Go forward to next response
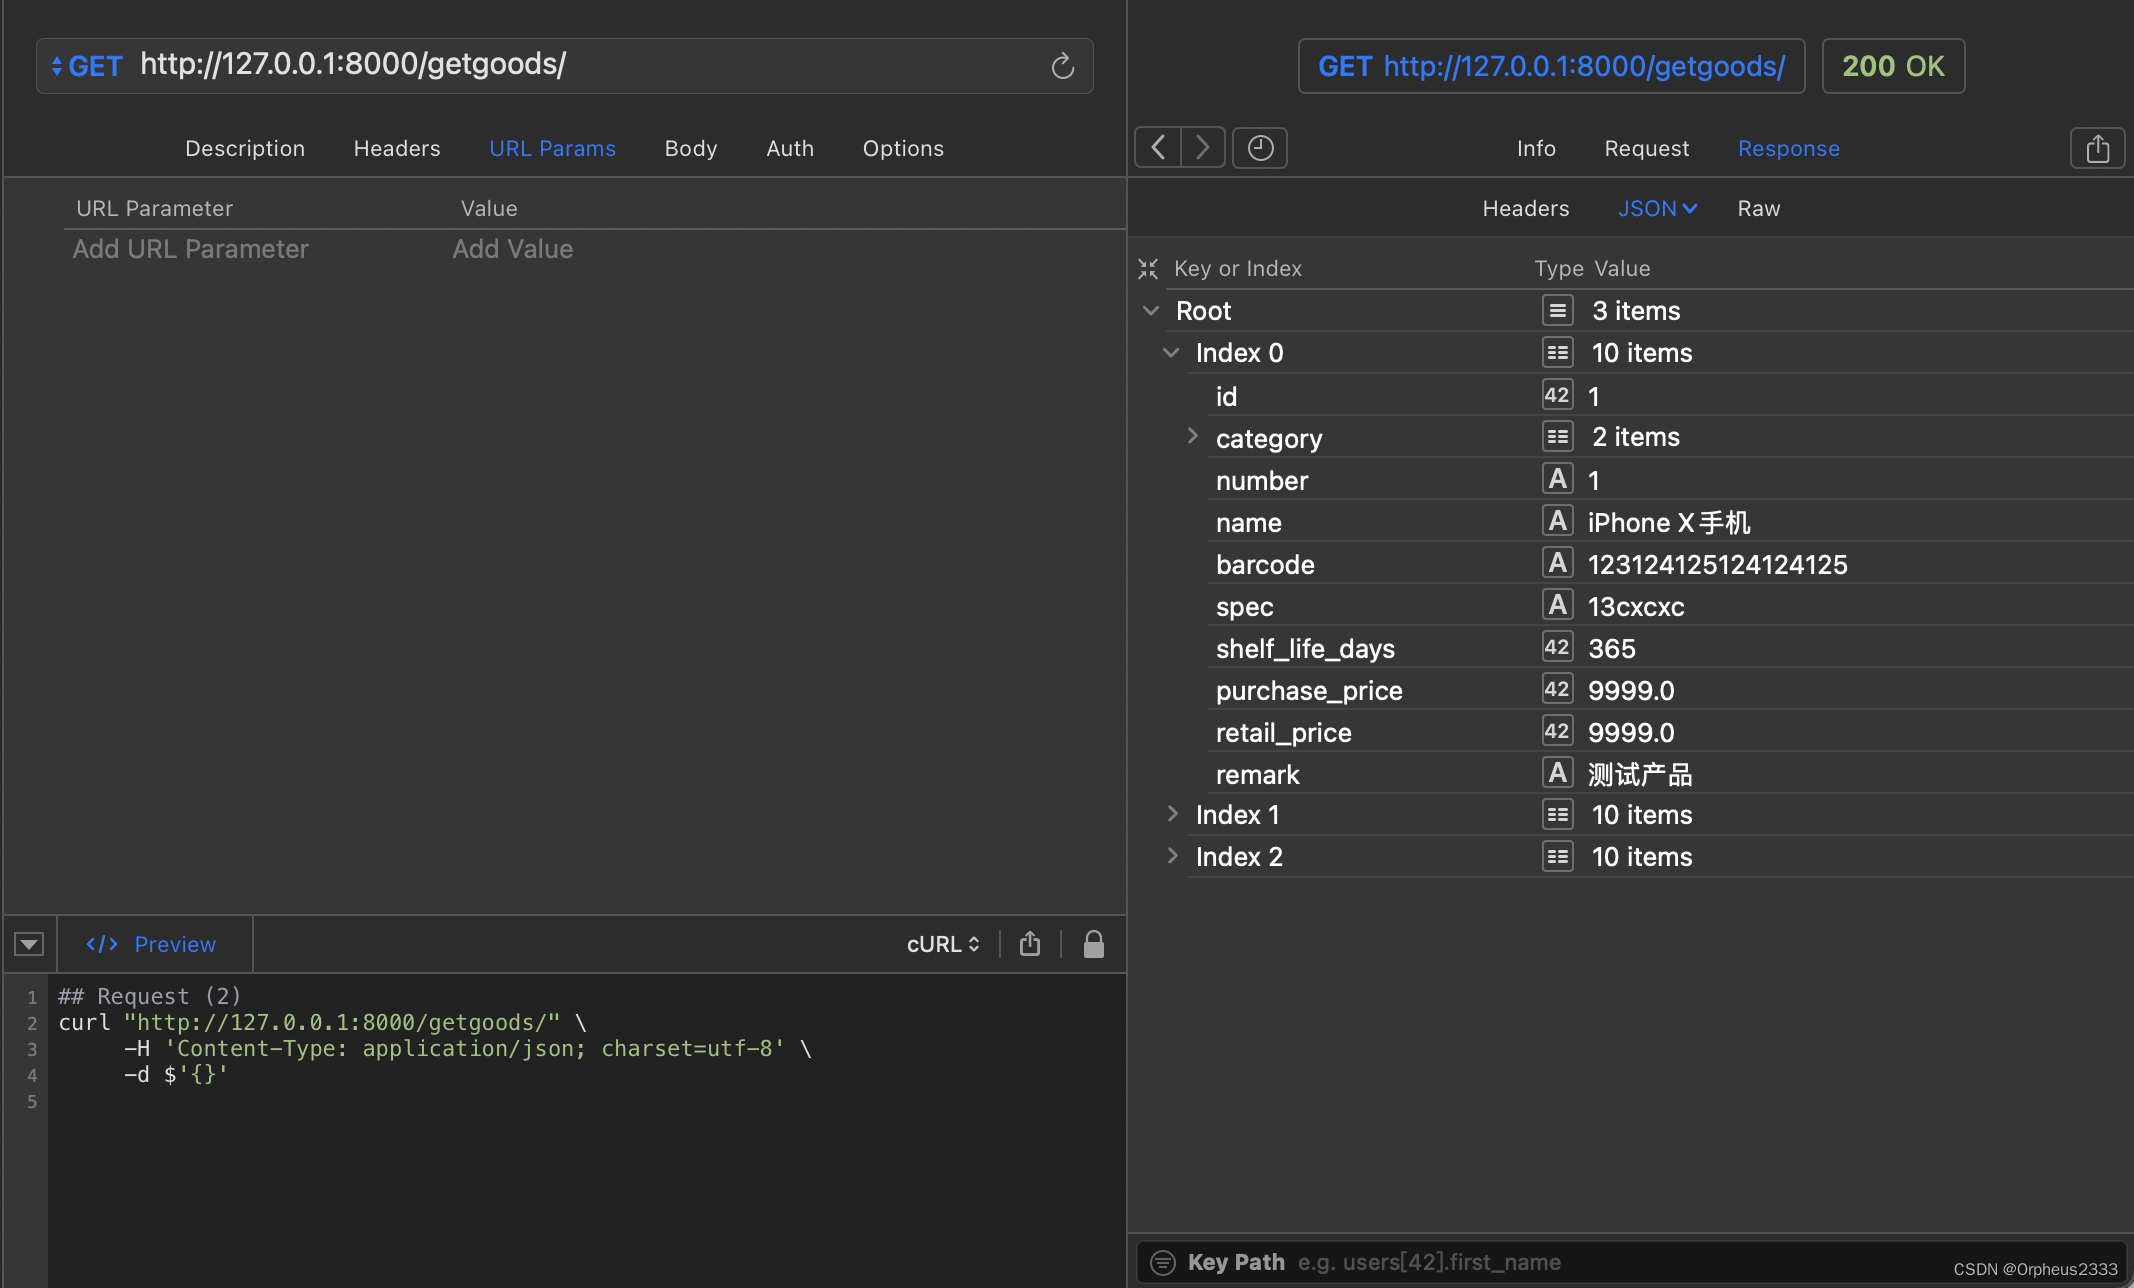 point(1203,148)
